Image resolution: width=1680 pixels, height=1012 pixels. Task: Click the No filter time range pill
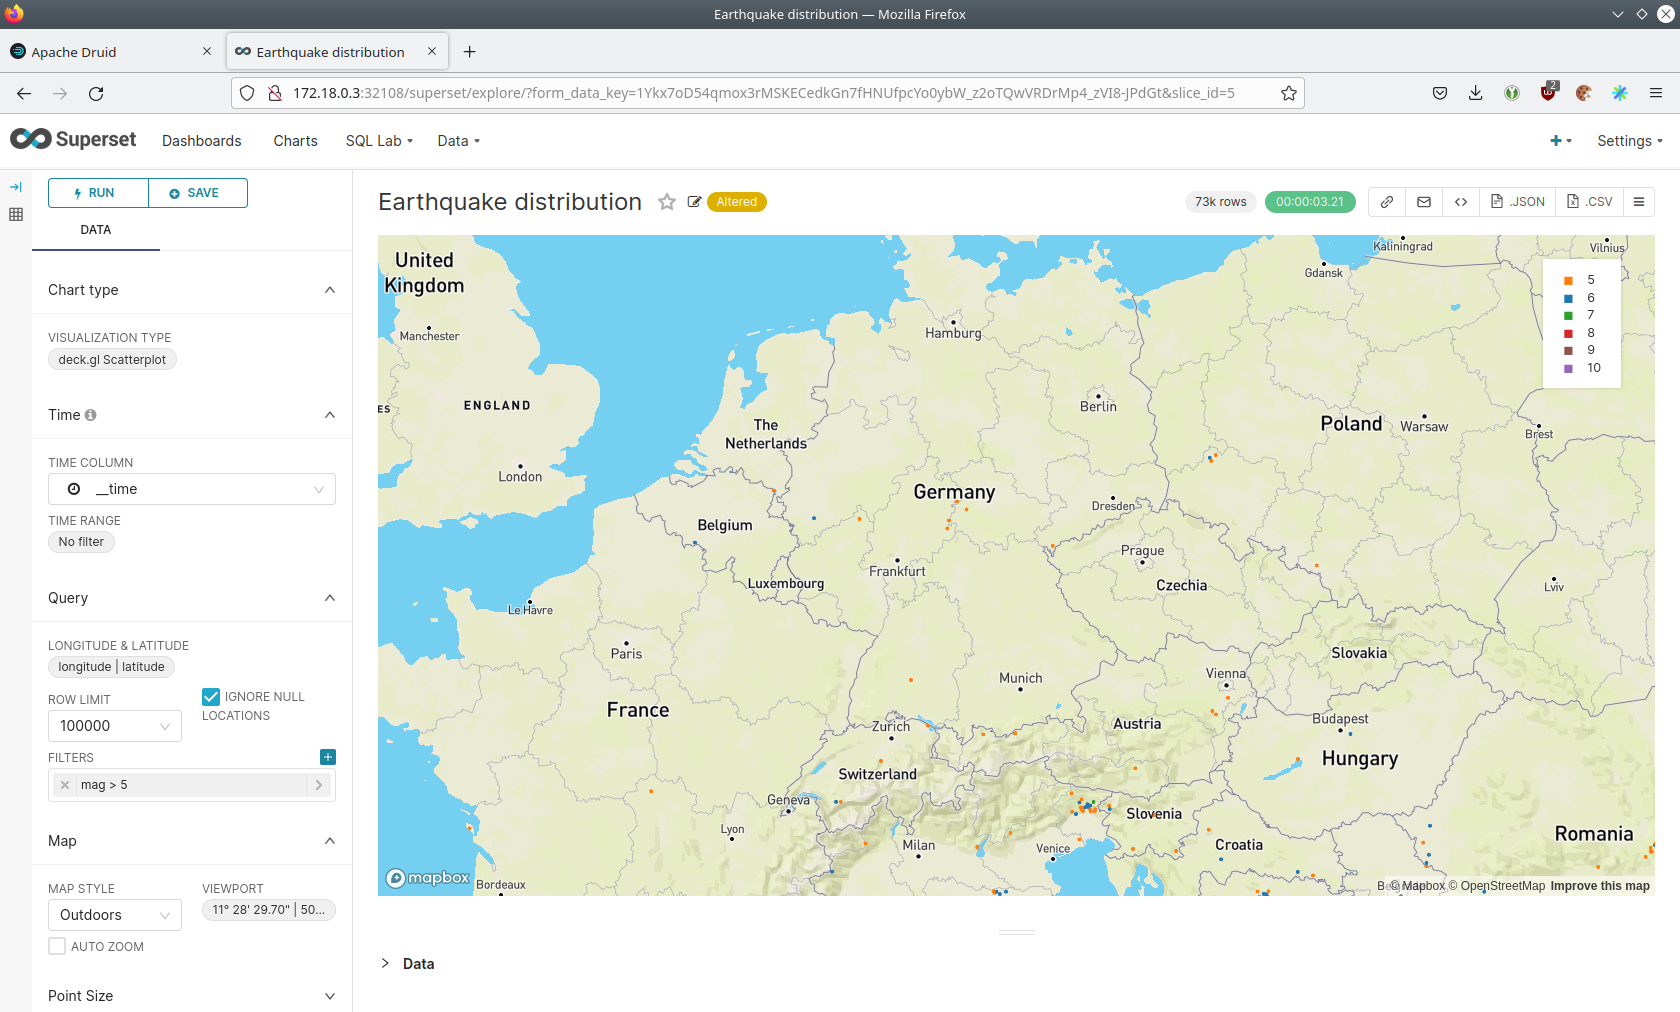click(x=81, y=542)
